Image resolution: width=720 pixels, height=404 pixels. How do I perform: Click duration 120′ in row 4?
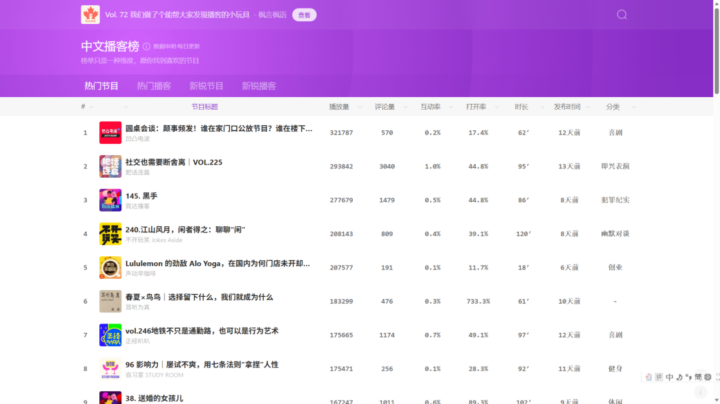pos(523,234)
